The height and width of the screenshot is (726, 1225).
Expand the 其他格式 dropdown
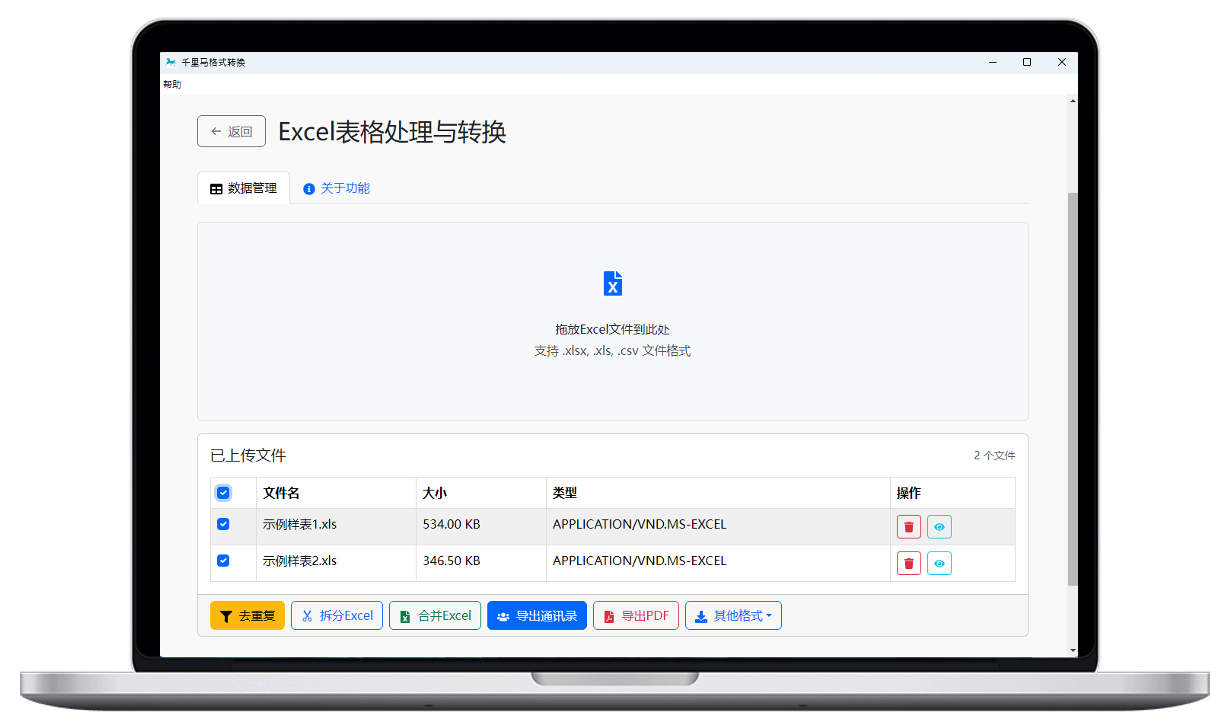733,616
